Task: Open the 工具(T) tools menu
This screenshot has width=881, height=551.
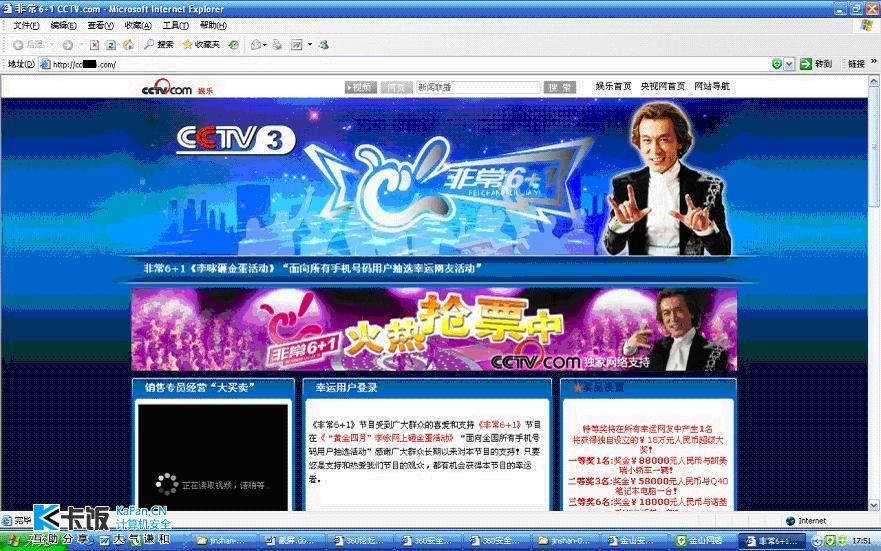Action: 176,25
